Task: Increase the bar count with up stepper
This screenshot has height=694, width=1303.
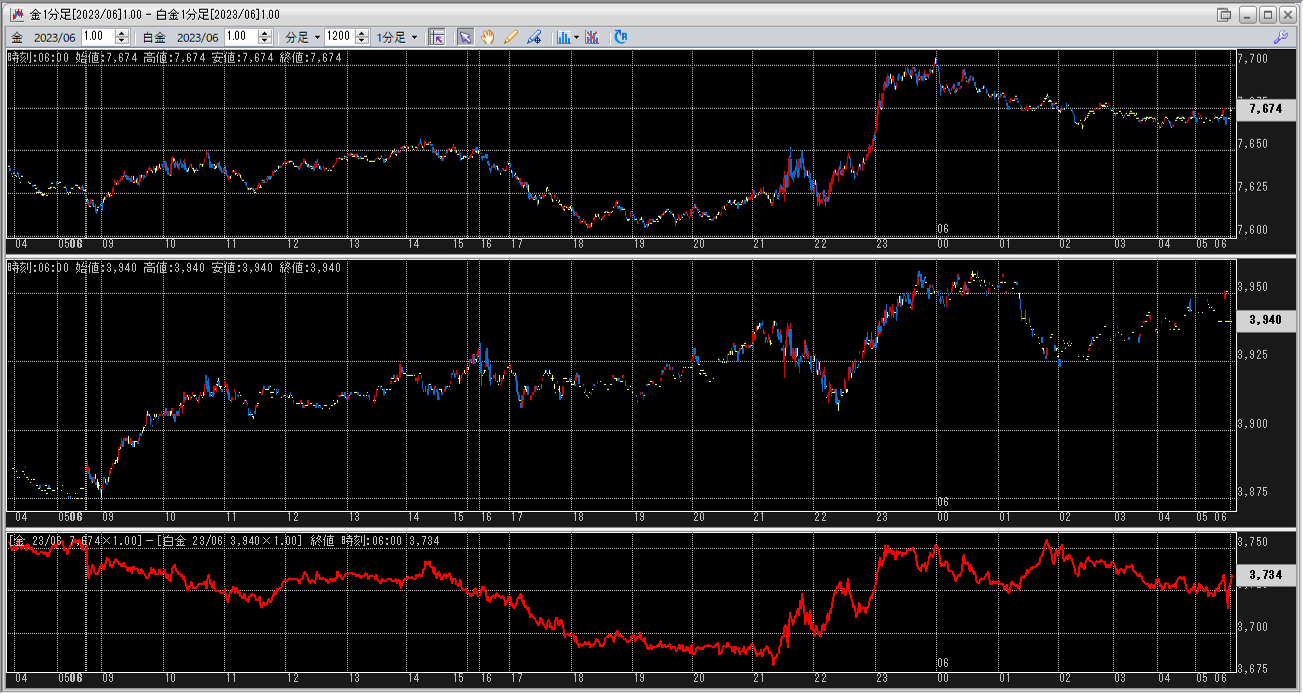Action: click(x=360, y=33)
